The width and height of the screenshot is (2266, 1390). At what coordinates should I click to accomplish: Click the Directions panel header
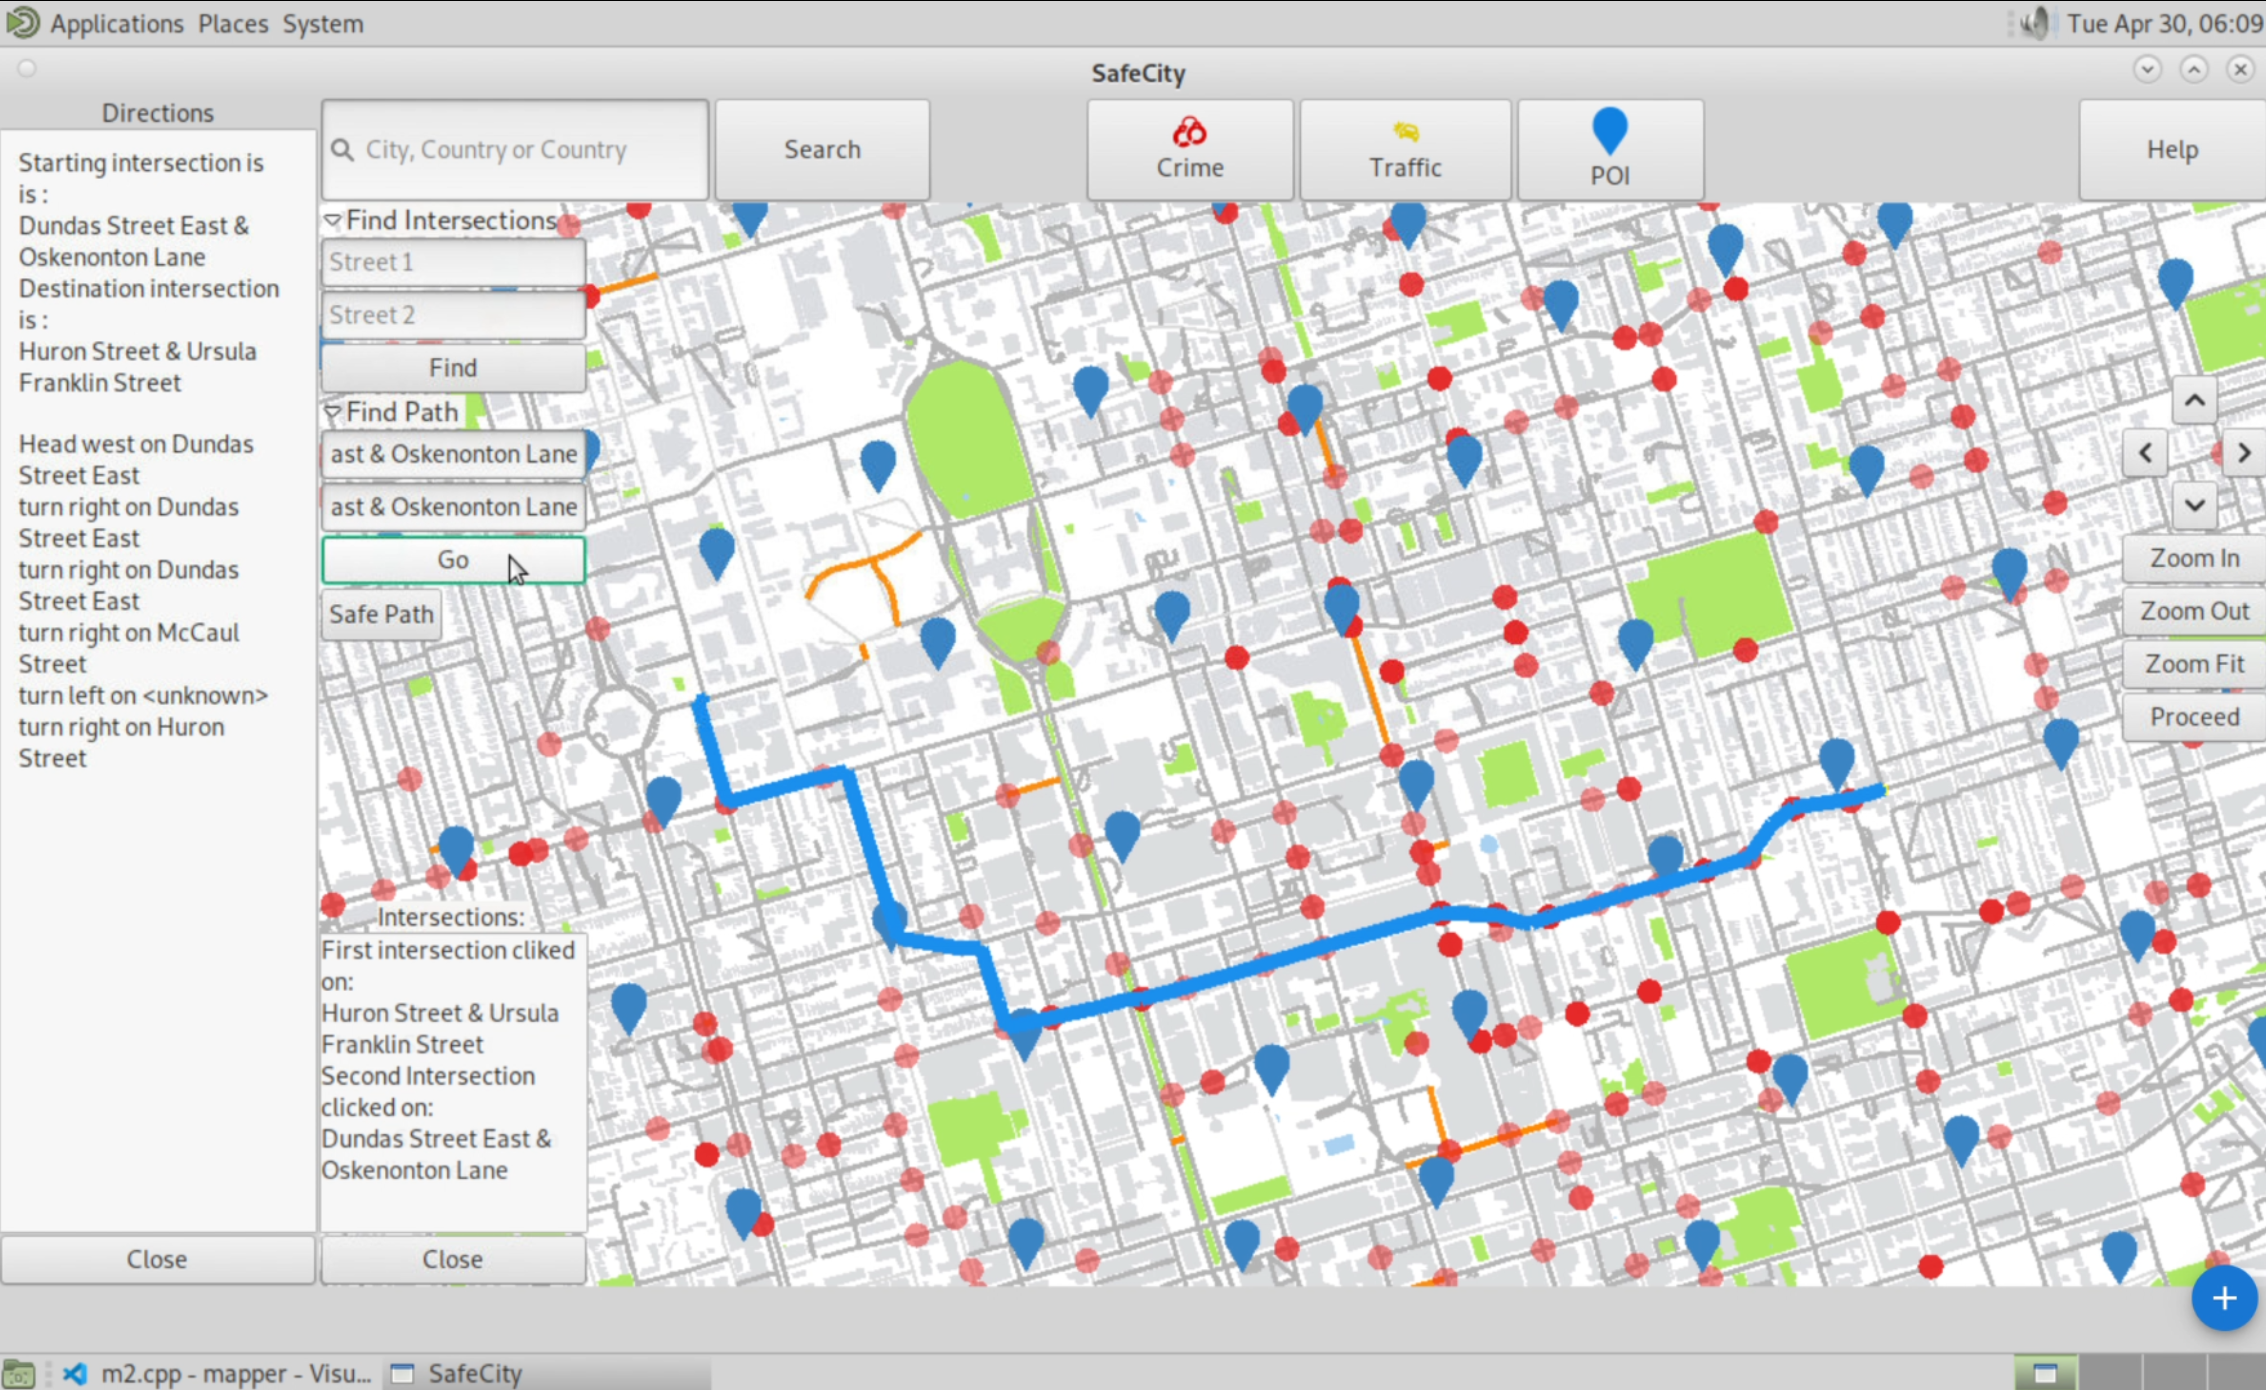(x=157, y=113)
